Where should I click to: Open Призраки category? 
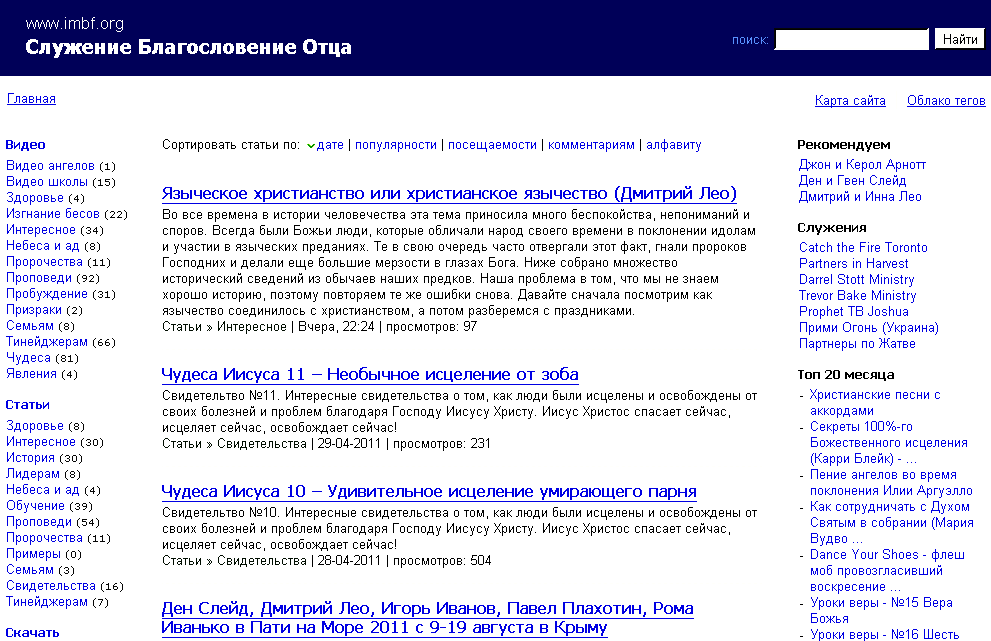(33, 310)
